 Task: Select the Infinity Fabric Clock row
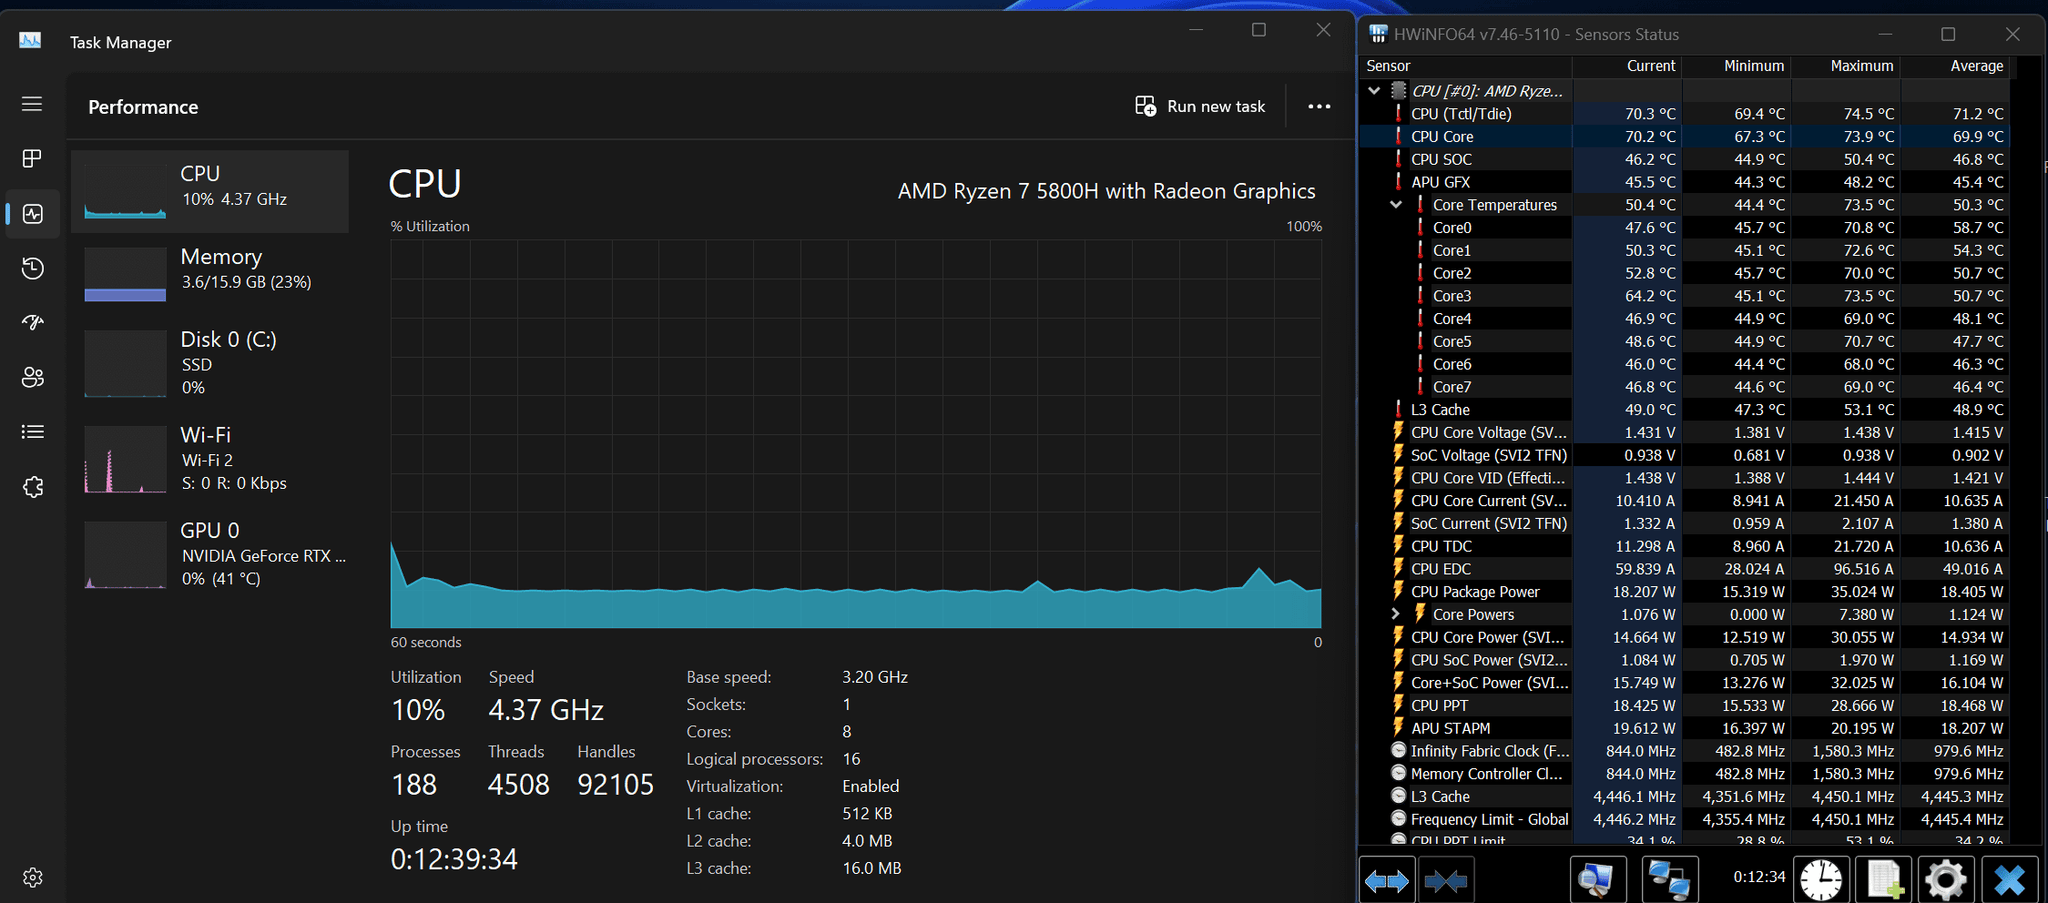pyautogui.click(x=1686, y=751)
